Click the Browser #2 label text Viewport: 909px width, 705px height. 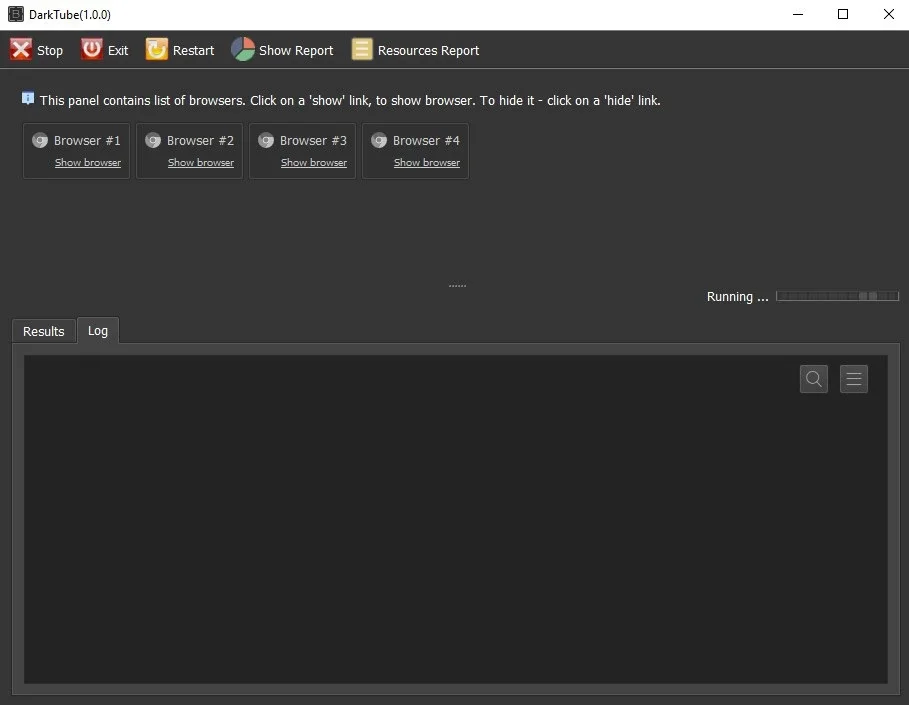[x=201, y=140]
